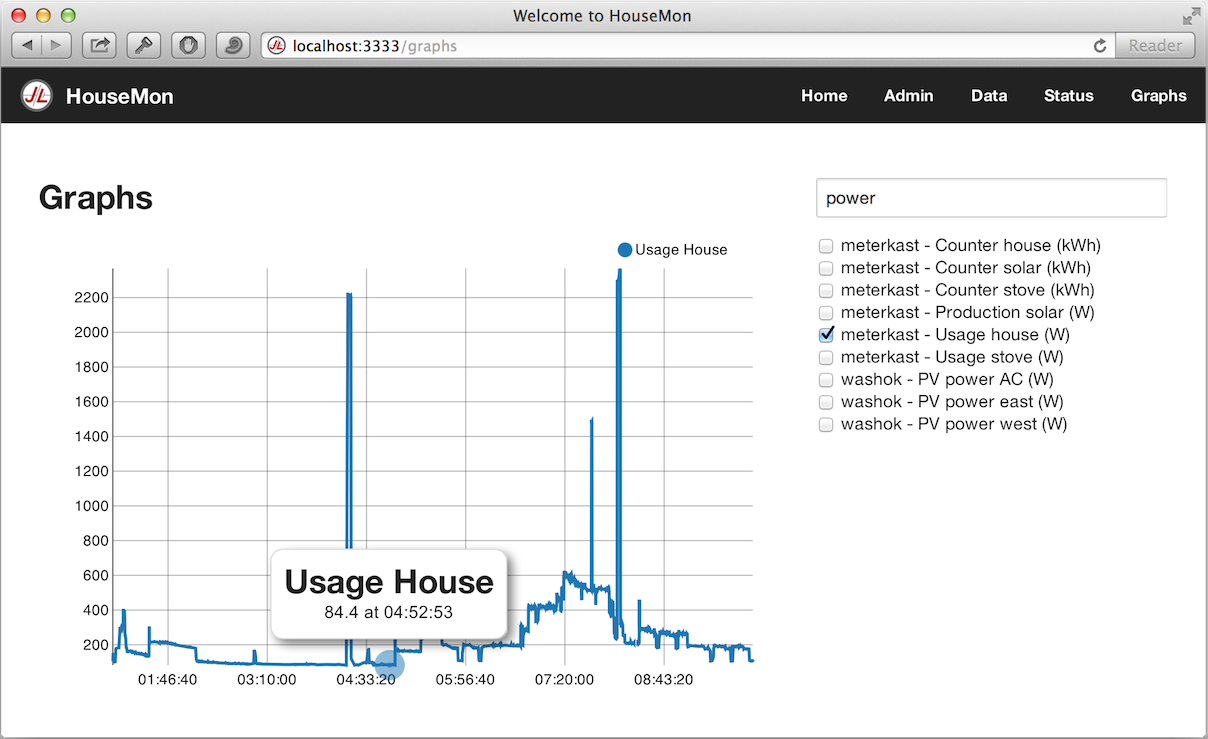The height and width of the screenshot is (739, 1208).
Task: Open the Safari share button
Action: 100,45
